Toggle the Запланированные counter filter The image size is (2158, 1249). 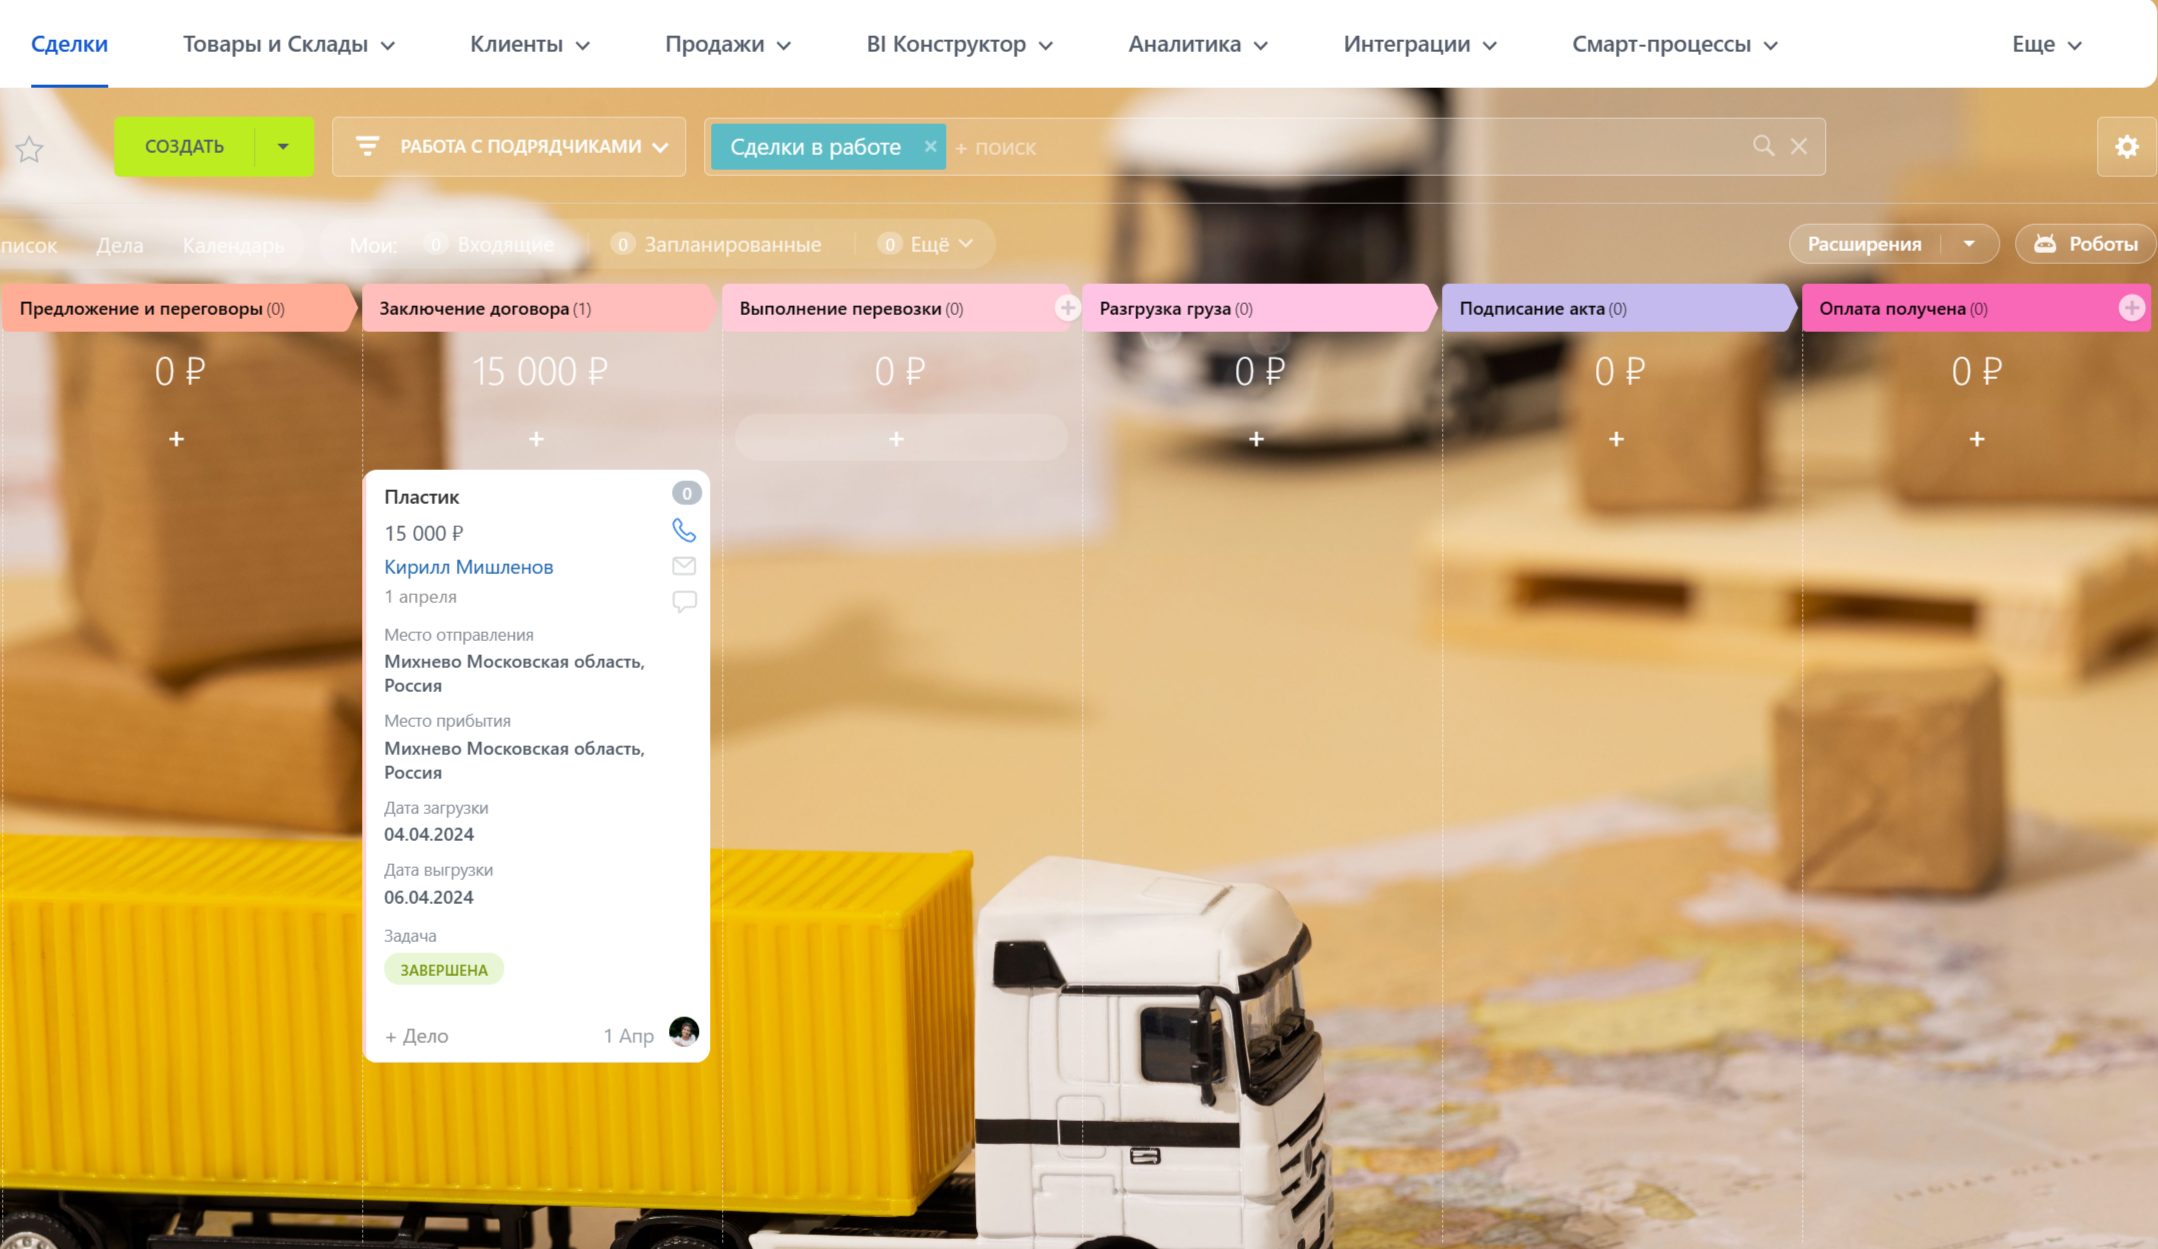pos(720,244)
